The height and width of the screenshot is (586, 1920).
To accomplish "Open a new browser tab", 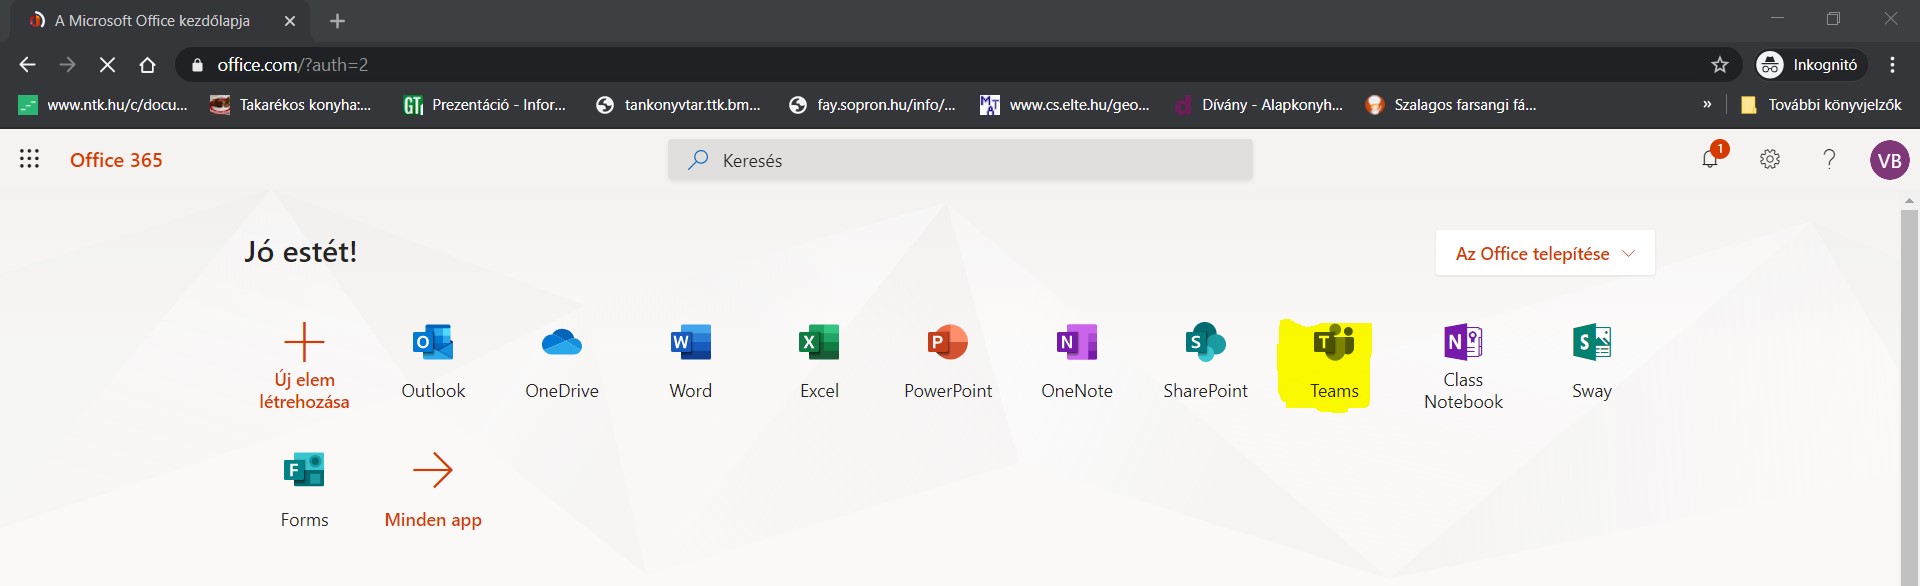I will pyautogui.click(x=337, y=21).
